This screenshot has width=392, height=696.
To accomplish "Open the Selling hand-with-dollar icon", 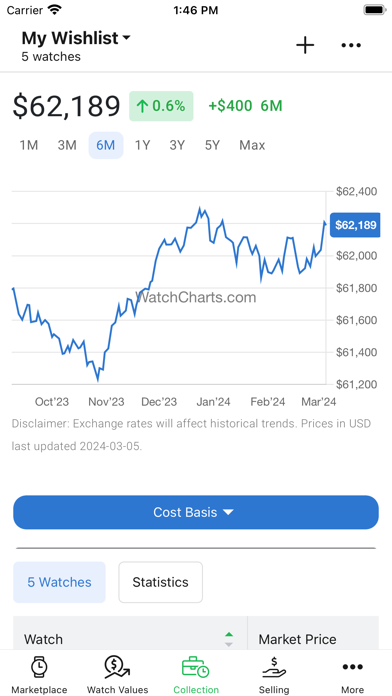I will (x=274, y=668).
